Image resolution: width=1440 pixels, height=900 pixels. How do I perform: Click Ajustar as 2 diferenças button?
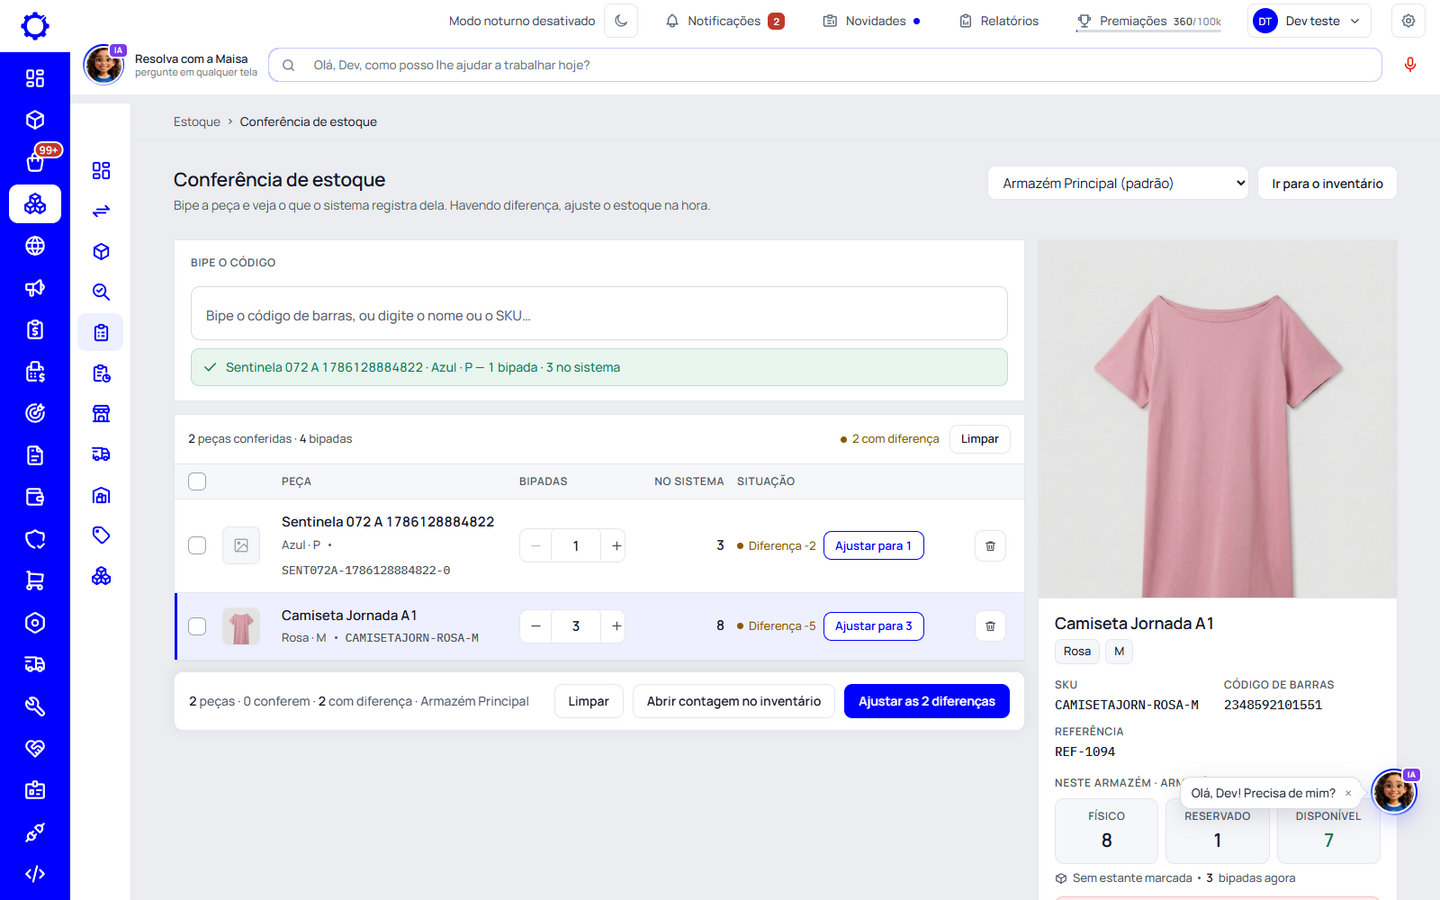926,701
